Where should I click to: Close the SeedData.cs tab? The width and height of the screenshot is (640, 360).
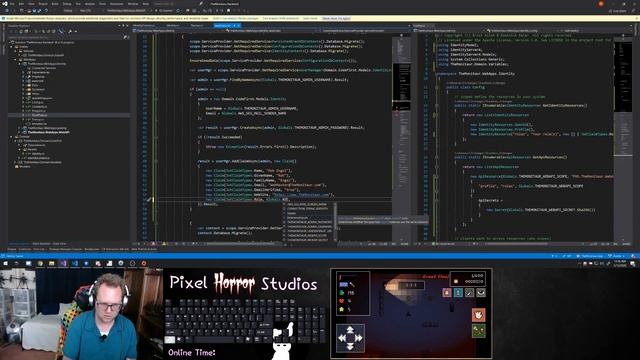(x=239, y=25)
